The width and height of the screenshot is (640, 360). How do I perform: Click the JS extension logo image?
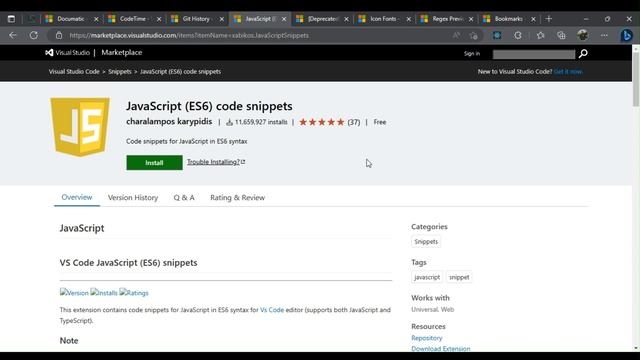(80, 127)
